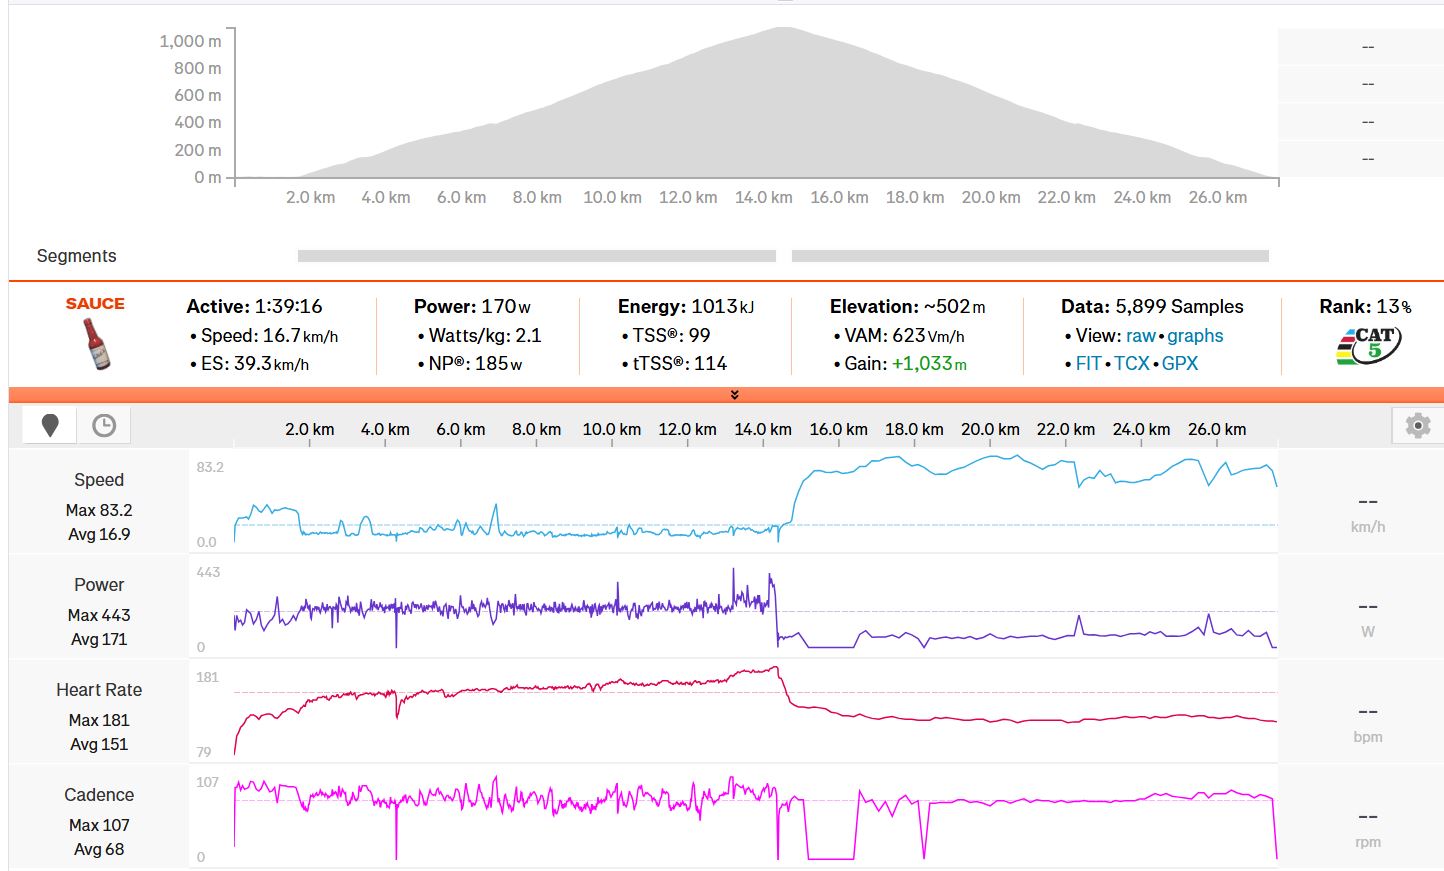Download the FIT file export
Viewport: 1444px width, 871px height.
[1088, 364]
